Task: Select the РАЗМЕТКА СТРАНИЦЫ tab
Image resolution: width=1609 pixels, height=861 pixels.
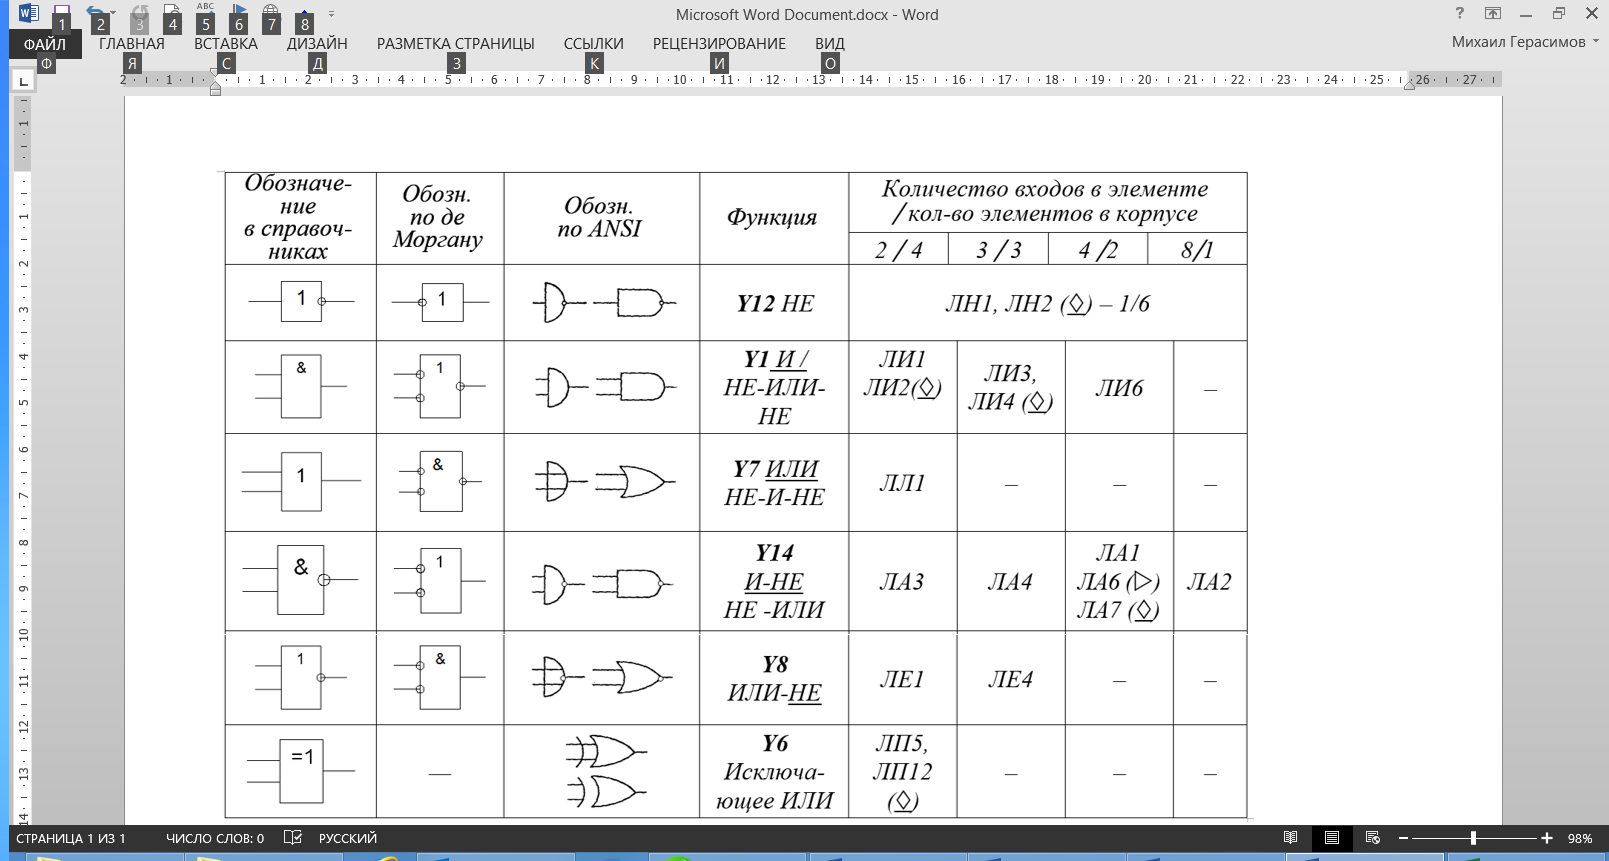Action: 455,44
